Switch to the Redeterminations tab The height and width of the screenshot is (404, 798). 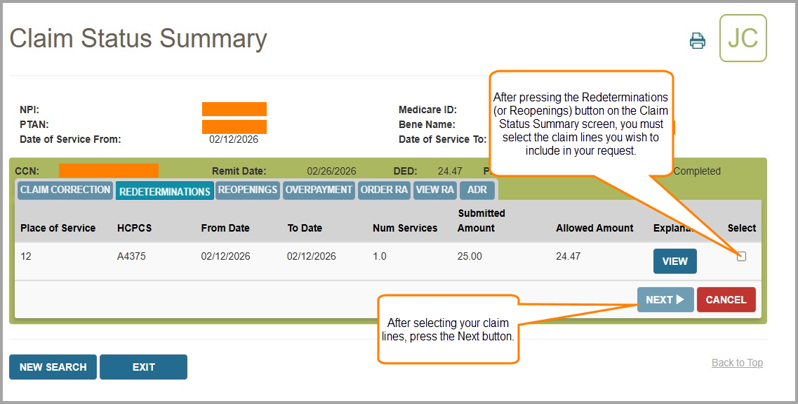tap(165, 191)
